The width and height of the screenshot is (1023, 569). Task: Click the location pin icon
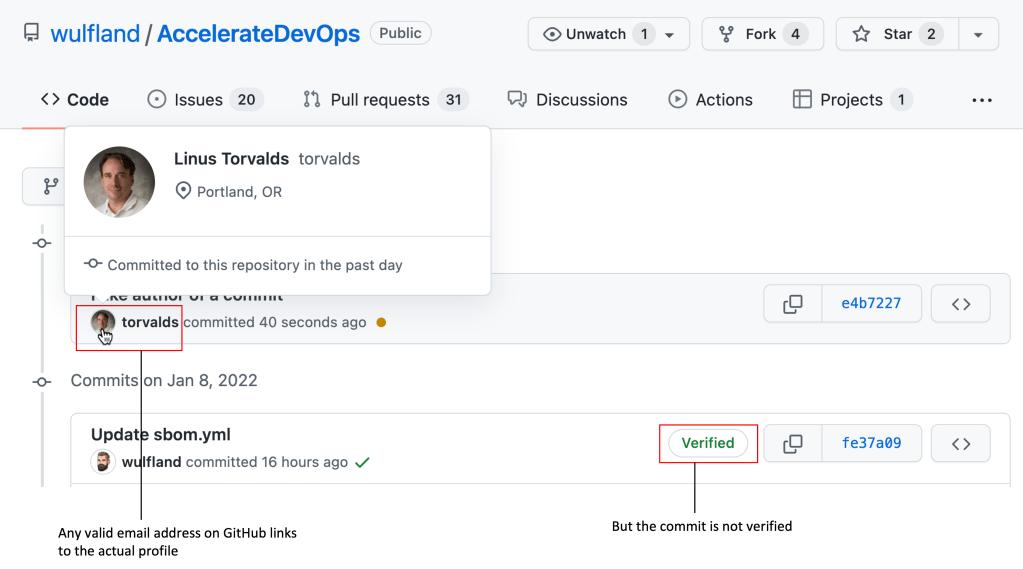coord(183,191)
